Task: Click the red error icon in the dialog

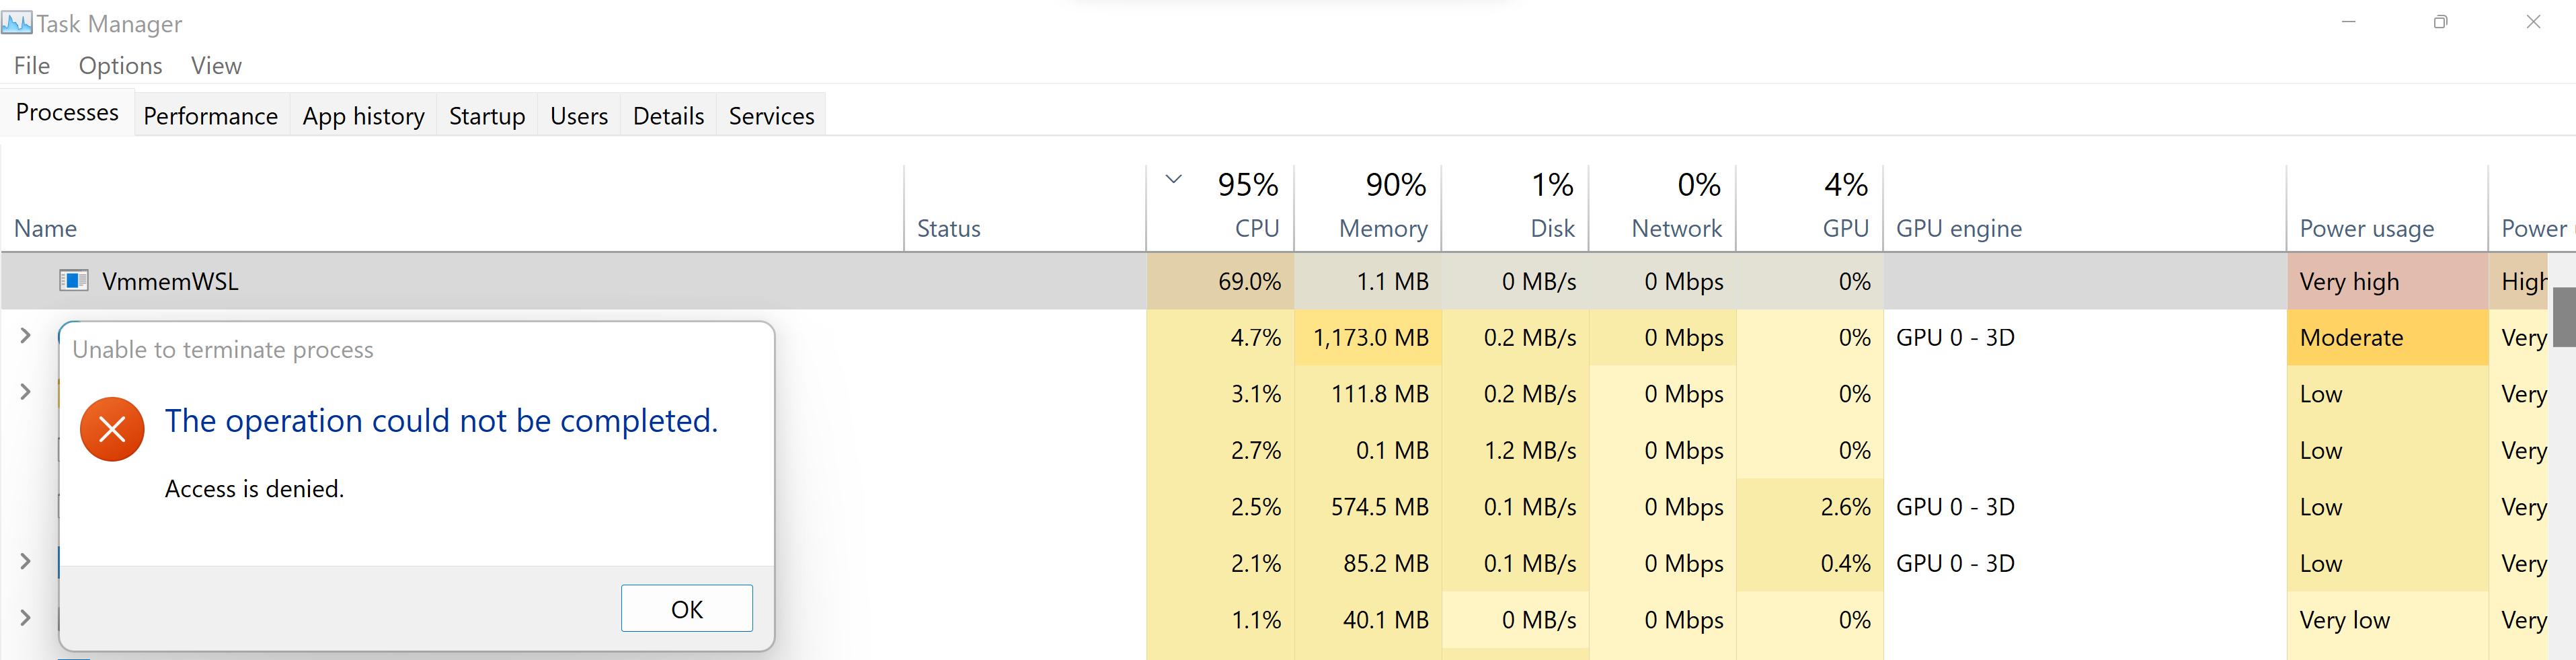Action: (x=111, y=429)
